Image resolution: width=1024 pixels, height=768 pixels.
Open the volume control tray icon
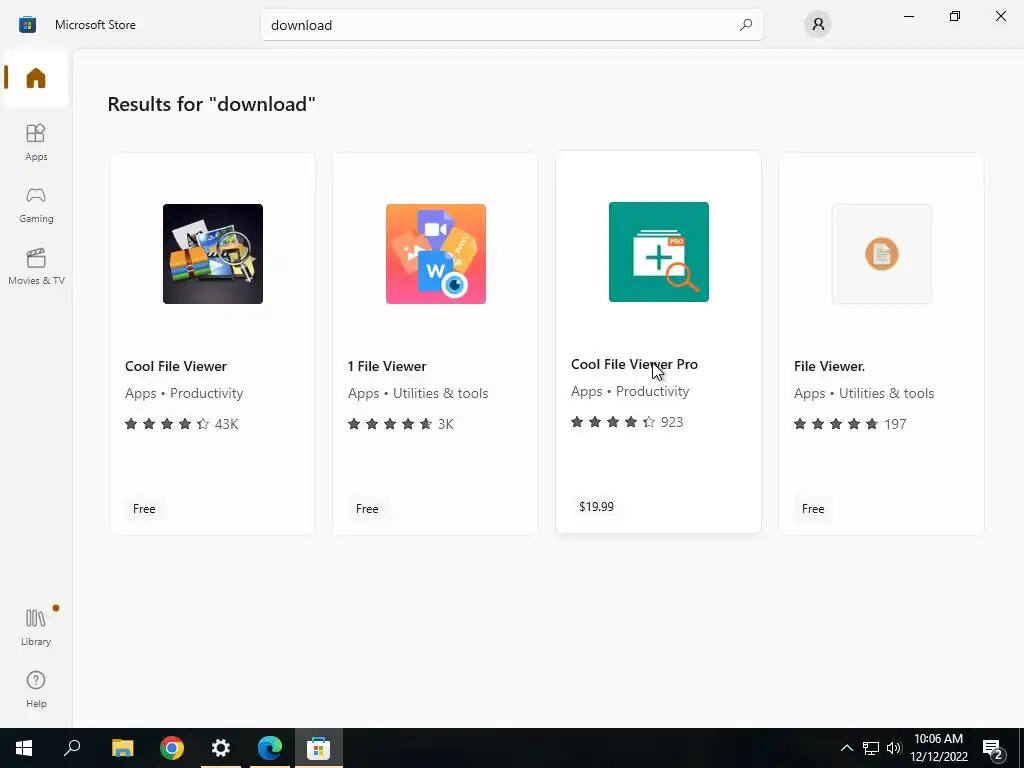tap(894, 748)
